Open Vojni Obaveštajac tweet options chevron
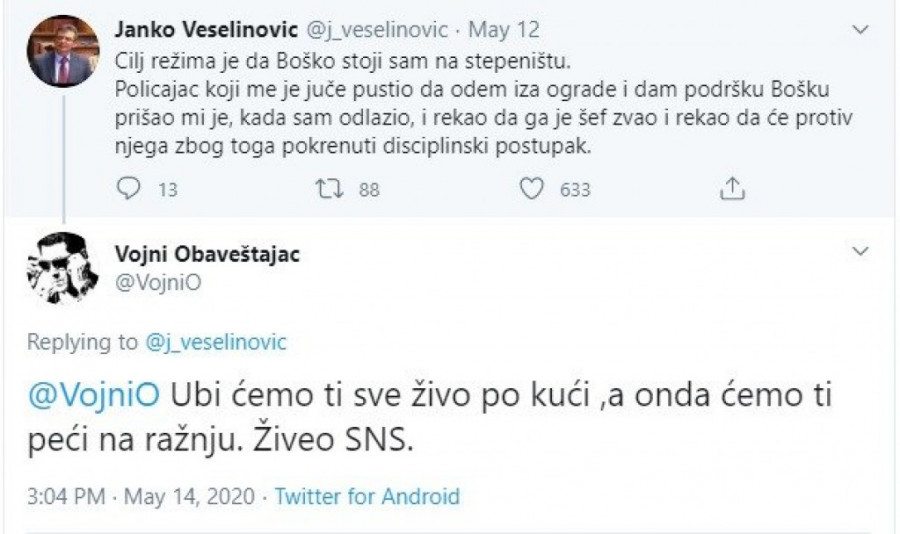 (859, 253)
